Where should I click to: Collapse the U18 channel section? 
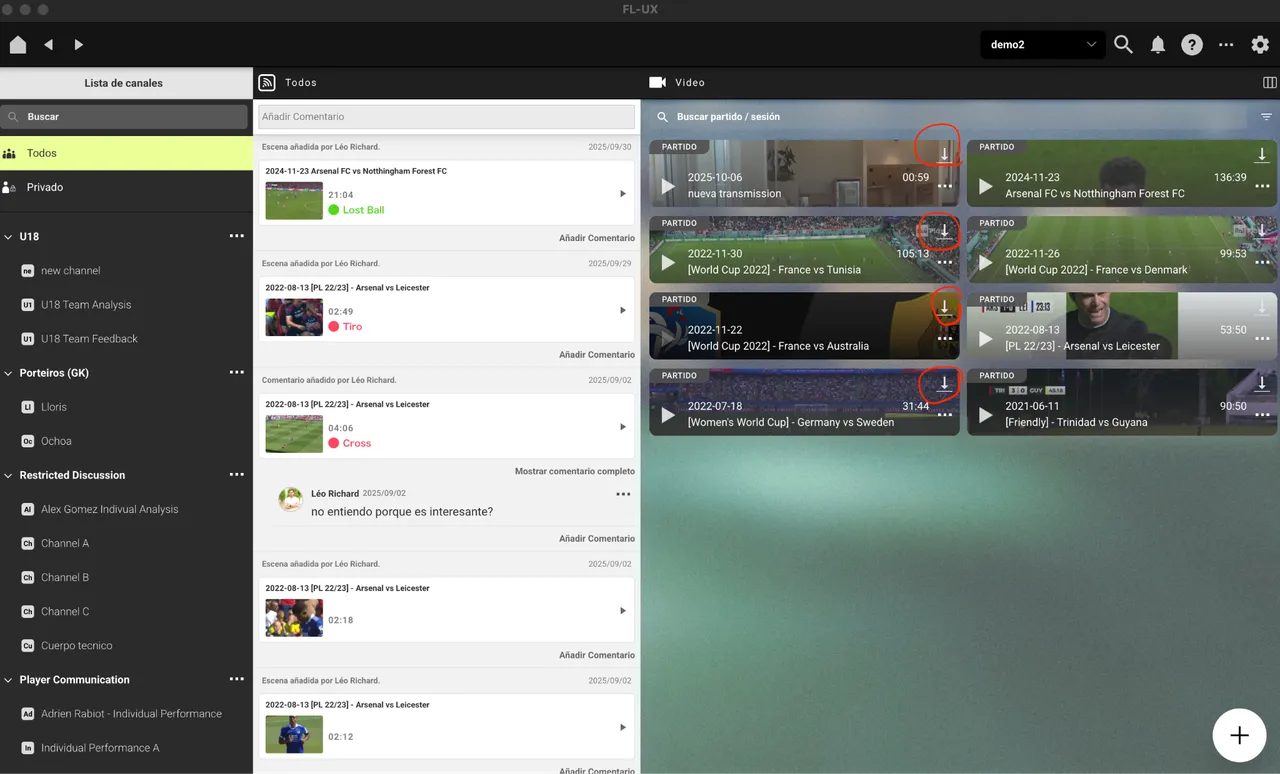(x=9, y=237)
